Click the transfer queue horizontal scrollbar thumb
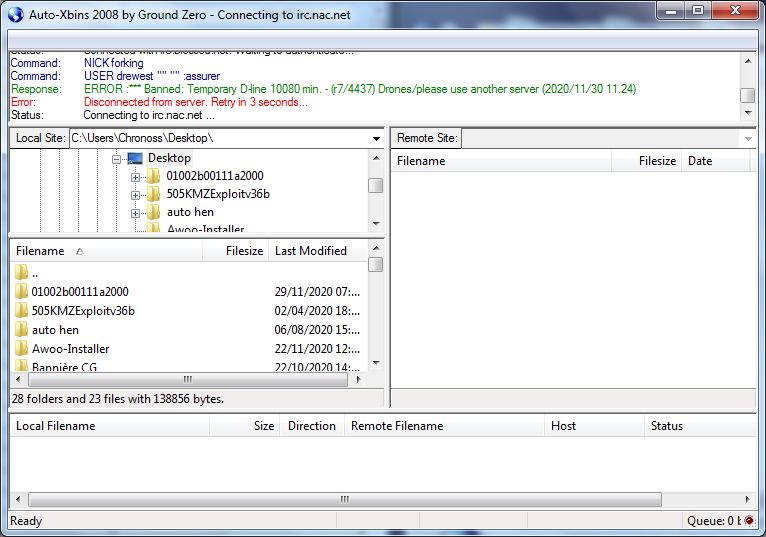Screen dimensions: 766x537 point(345,499)
